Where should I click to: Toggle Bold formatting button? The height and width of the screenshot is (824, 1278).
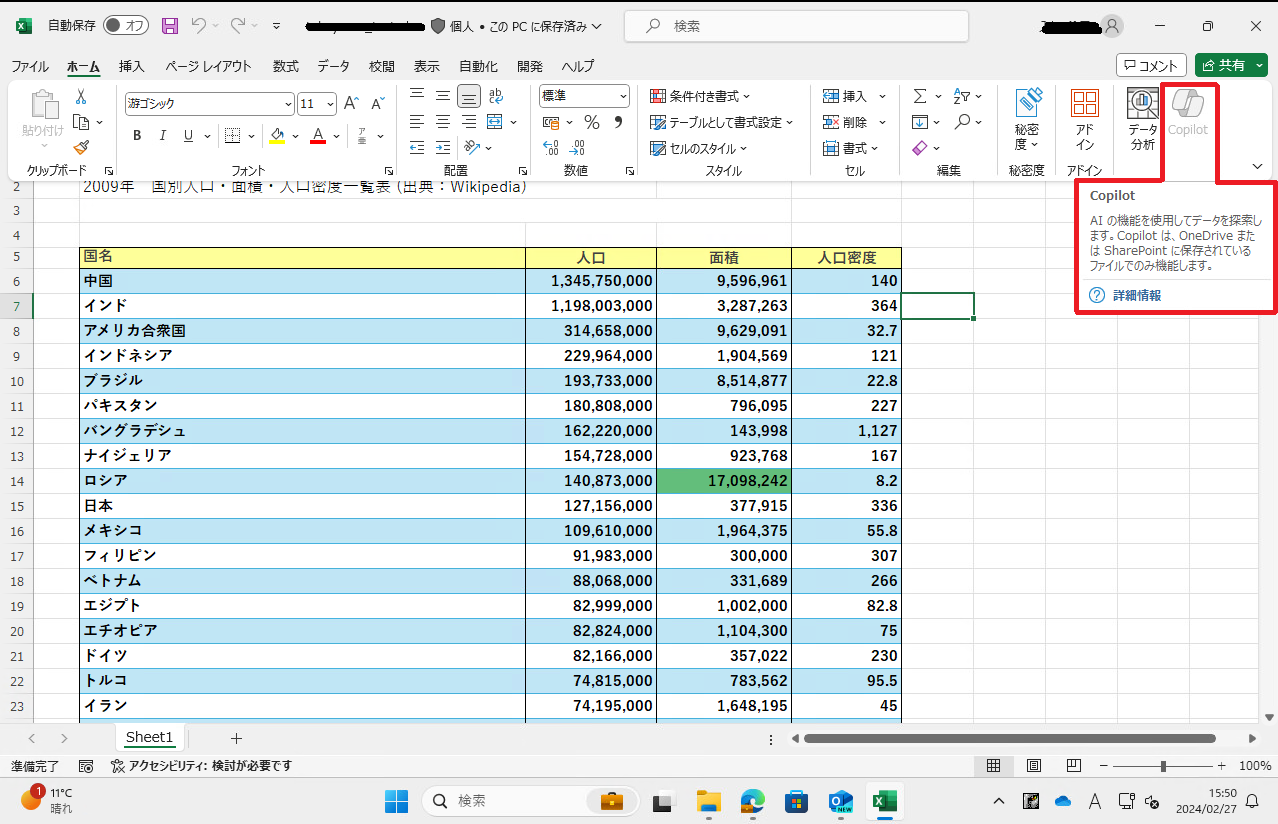click(137, 136)
